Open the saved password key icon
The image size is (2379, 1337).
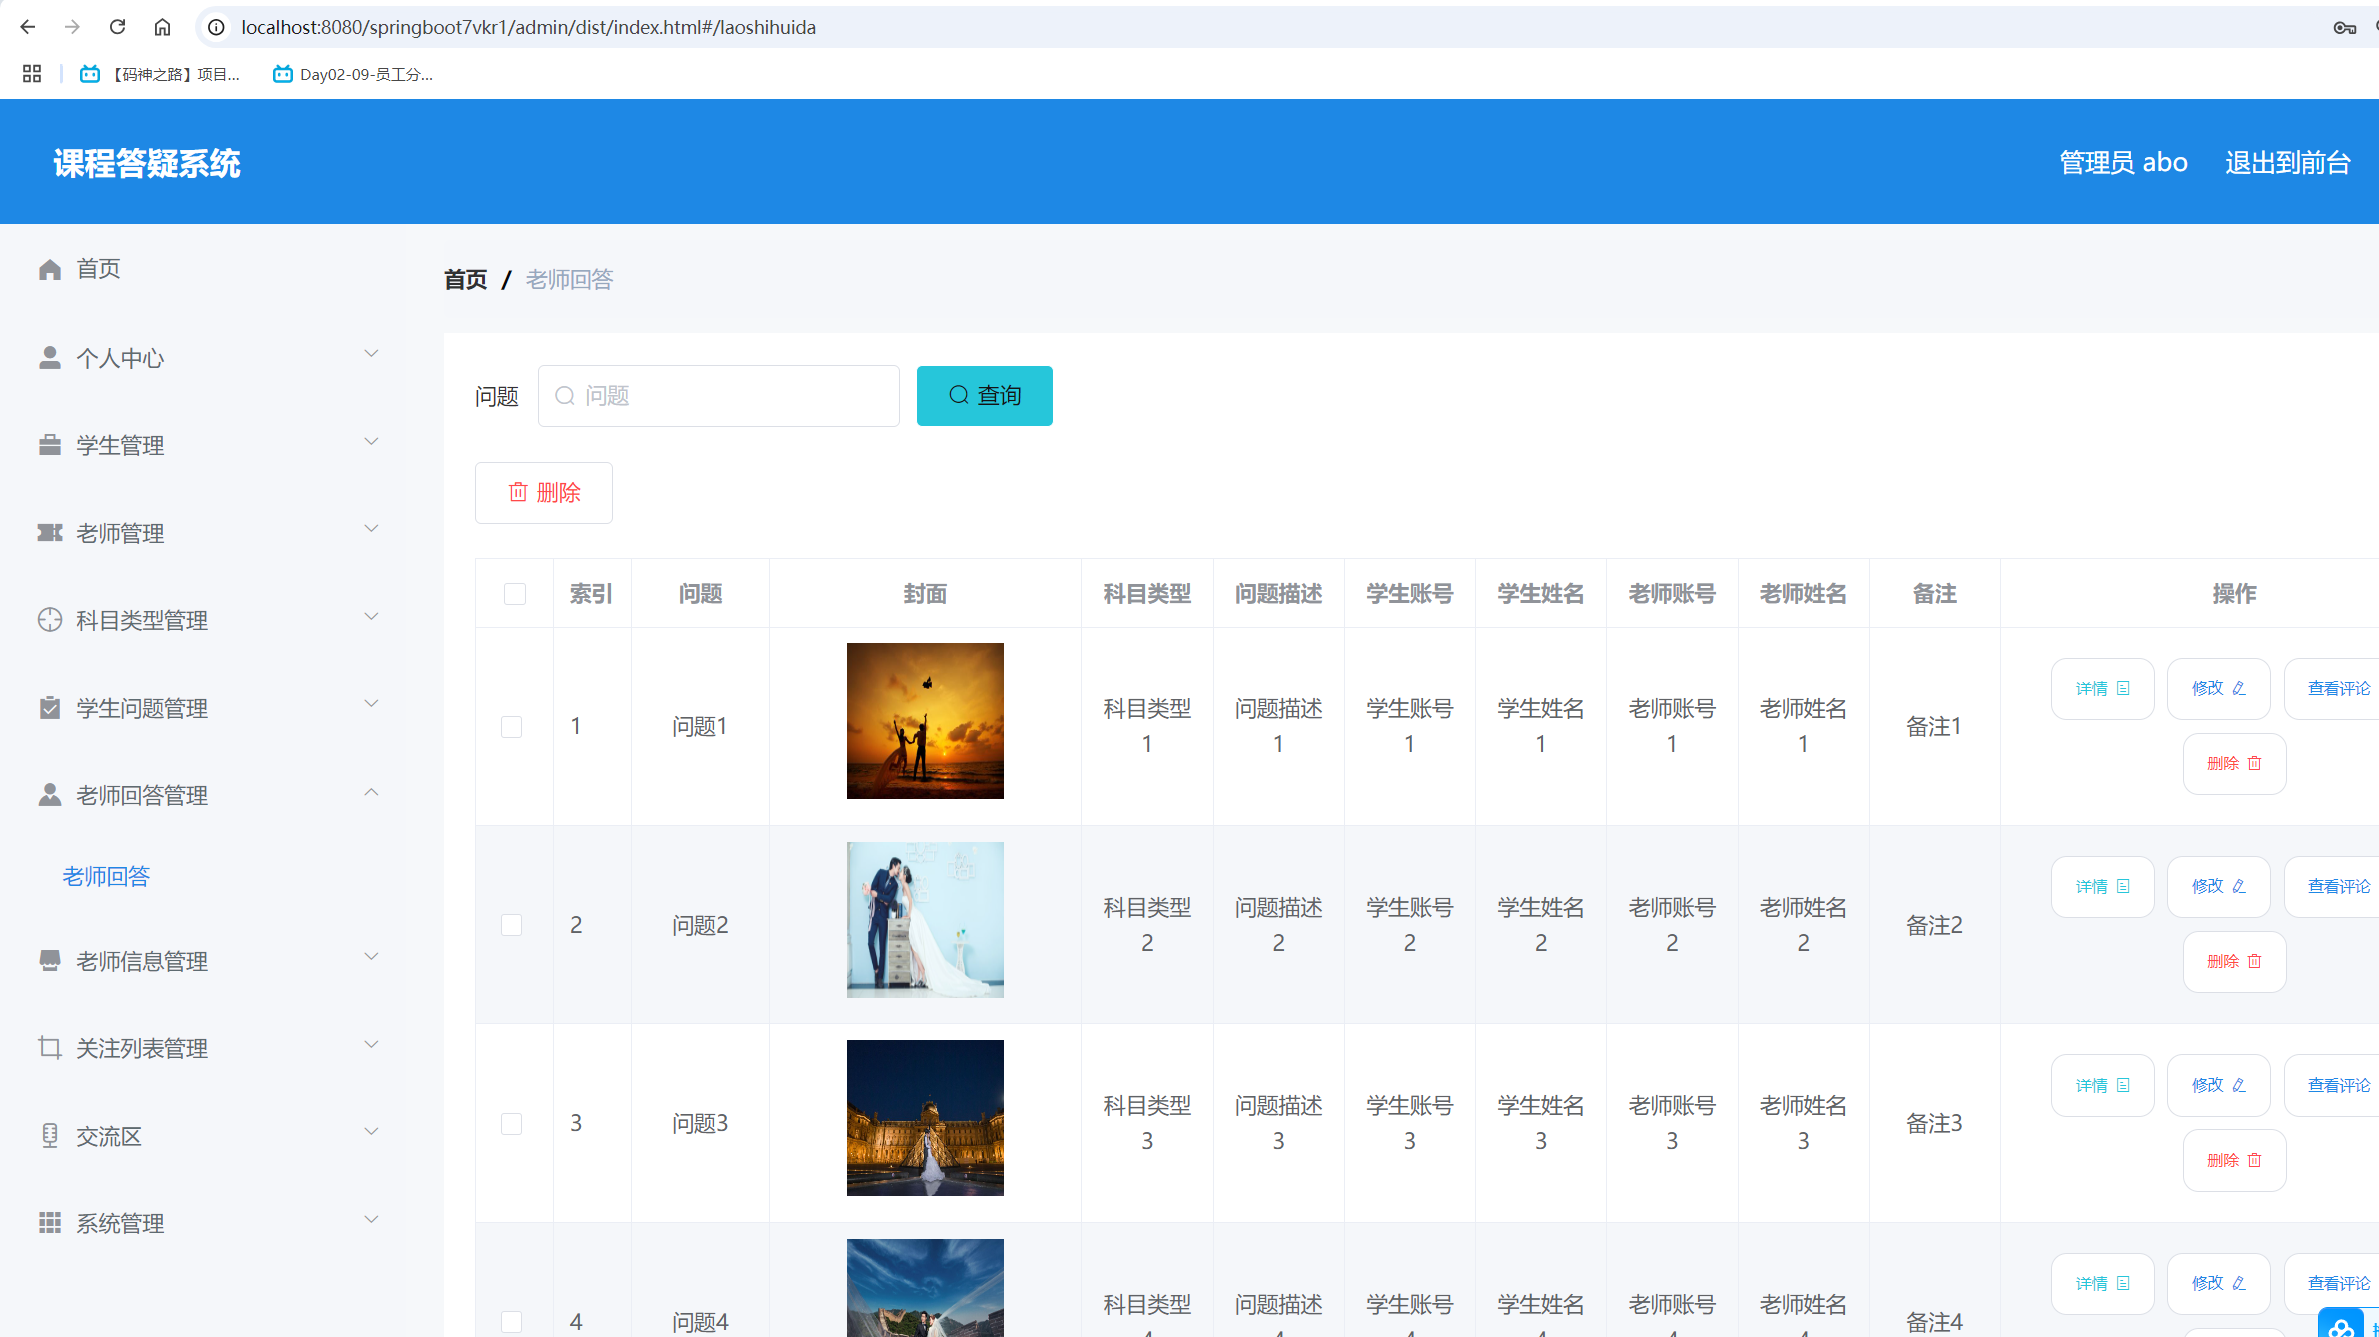2344,27
